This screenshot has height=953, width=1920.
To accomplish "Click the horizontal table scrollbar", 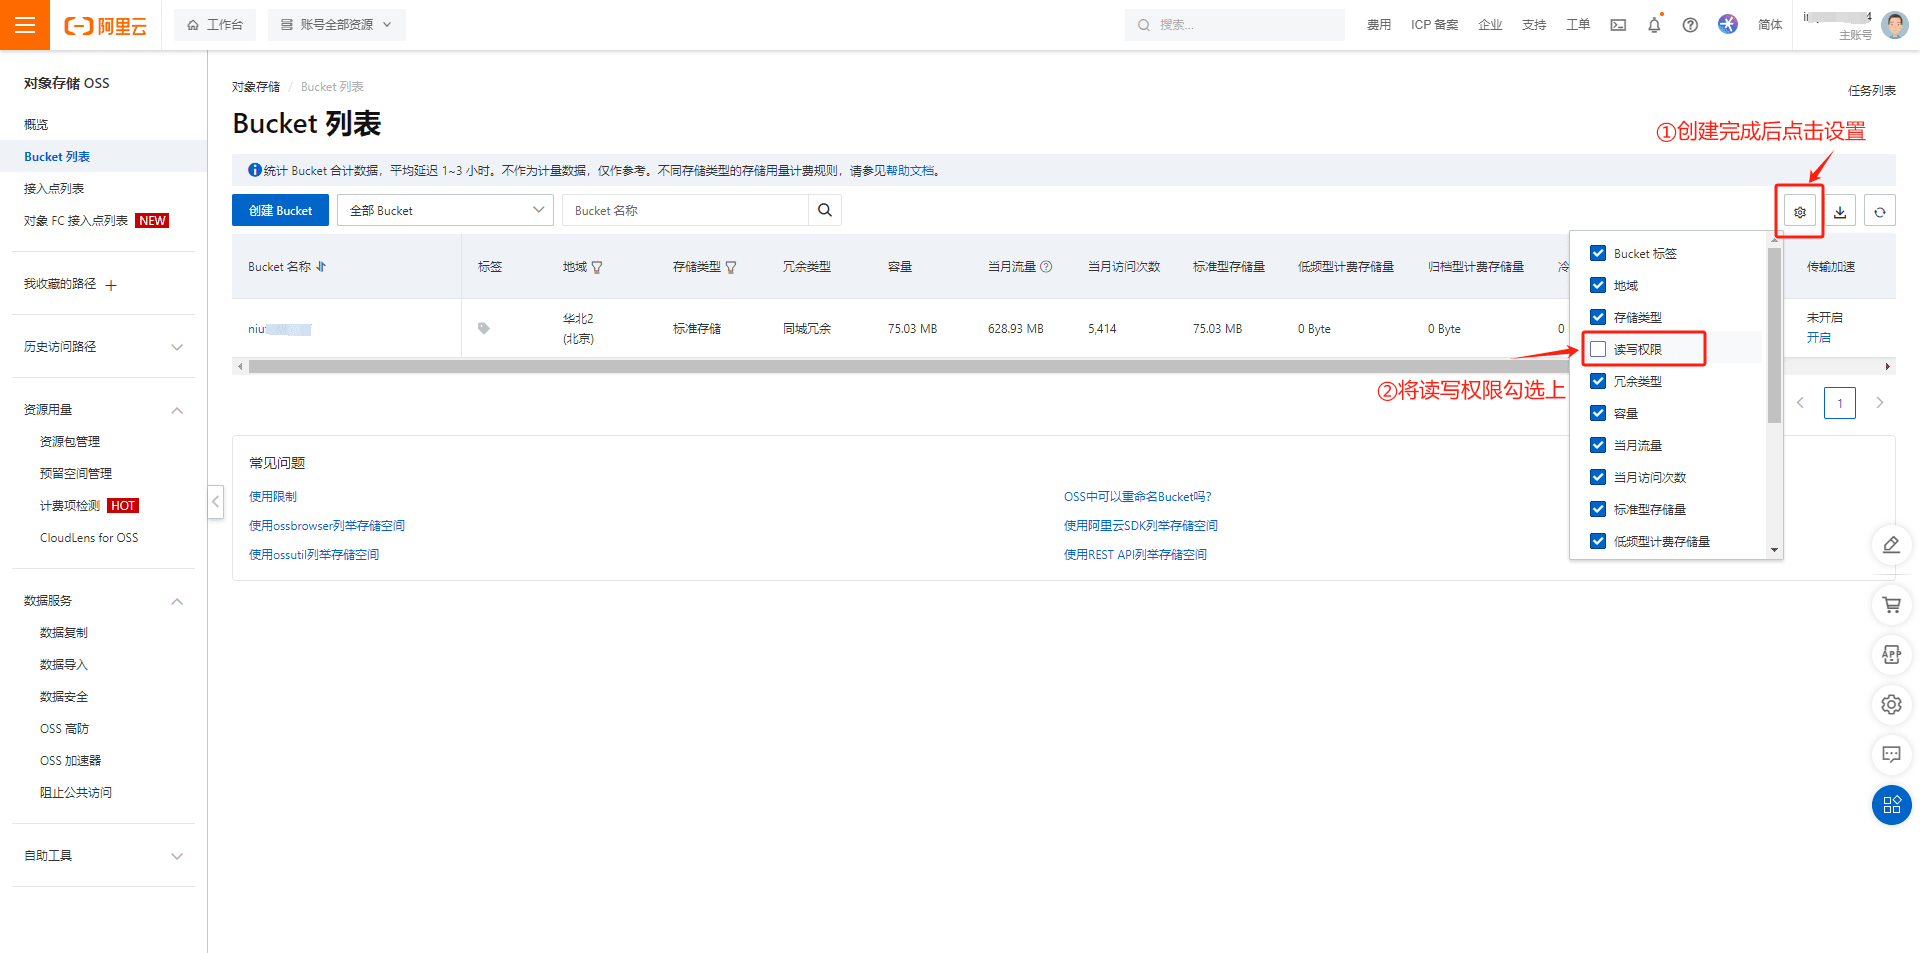I will click(x=900, y=367).
